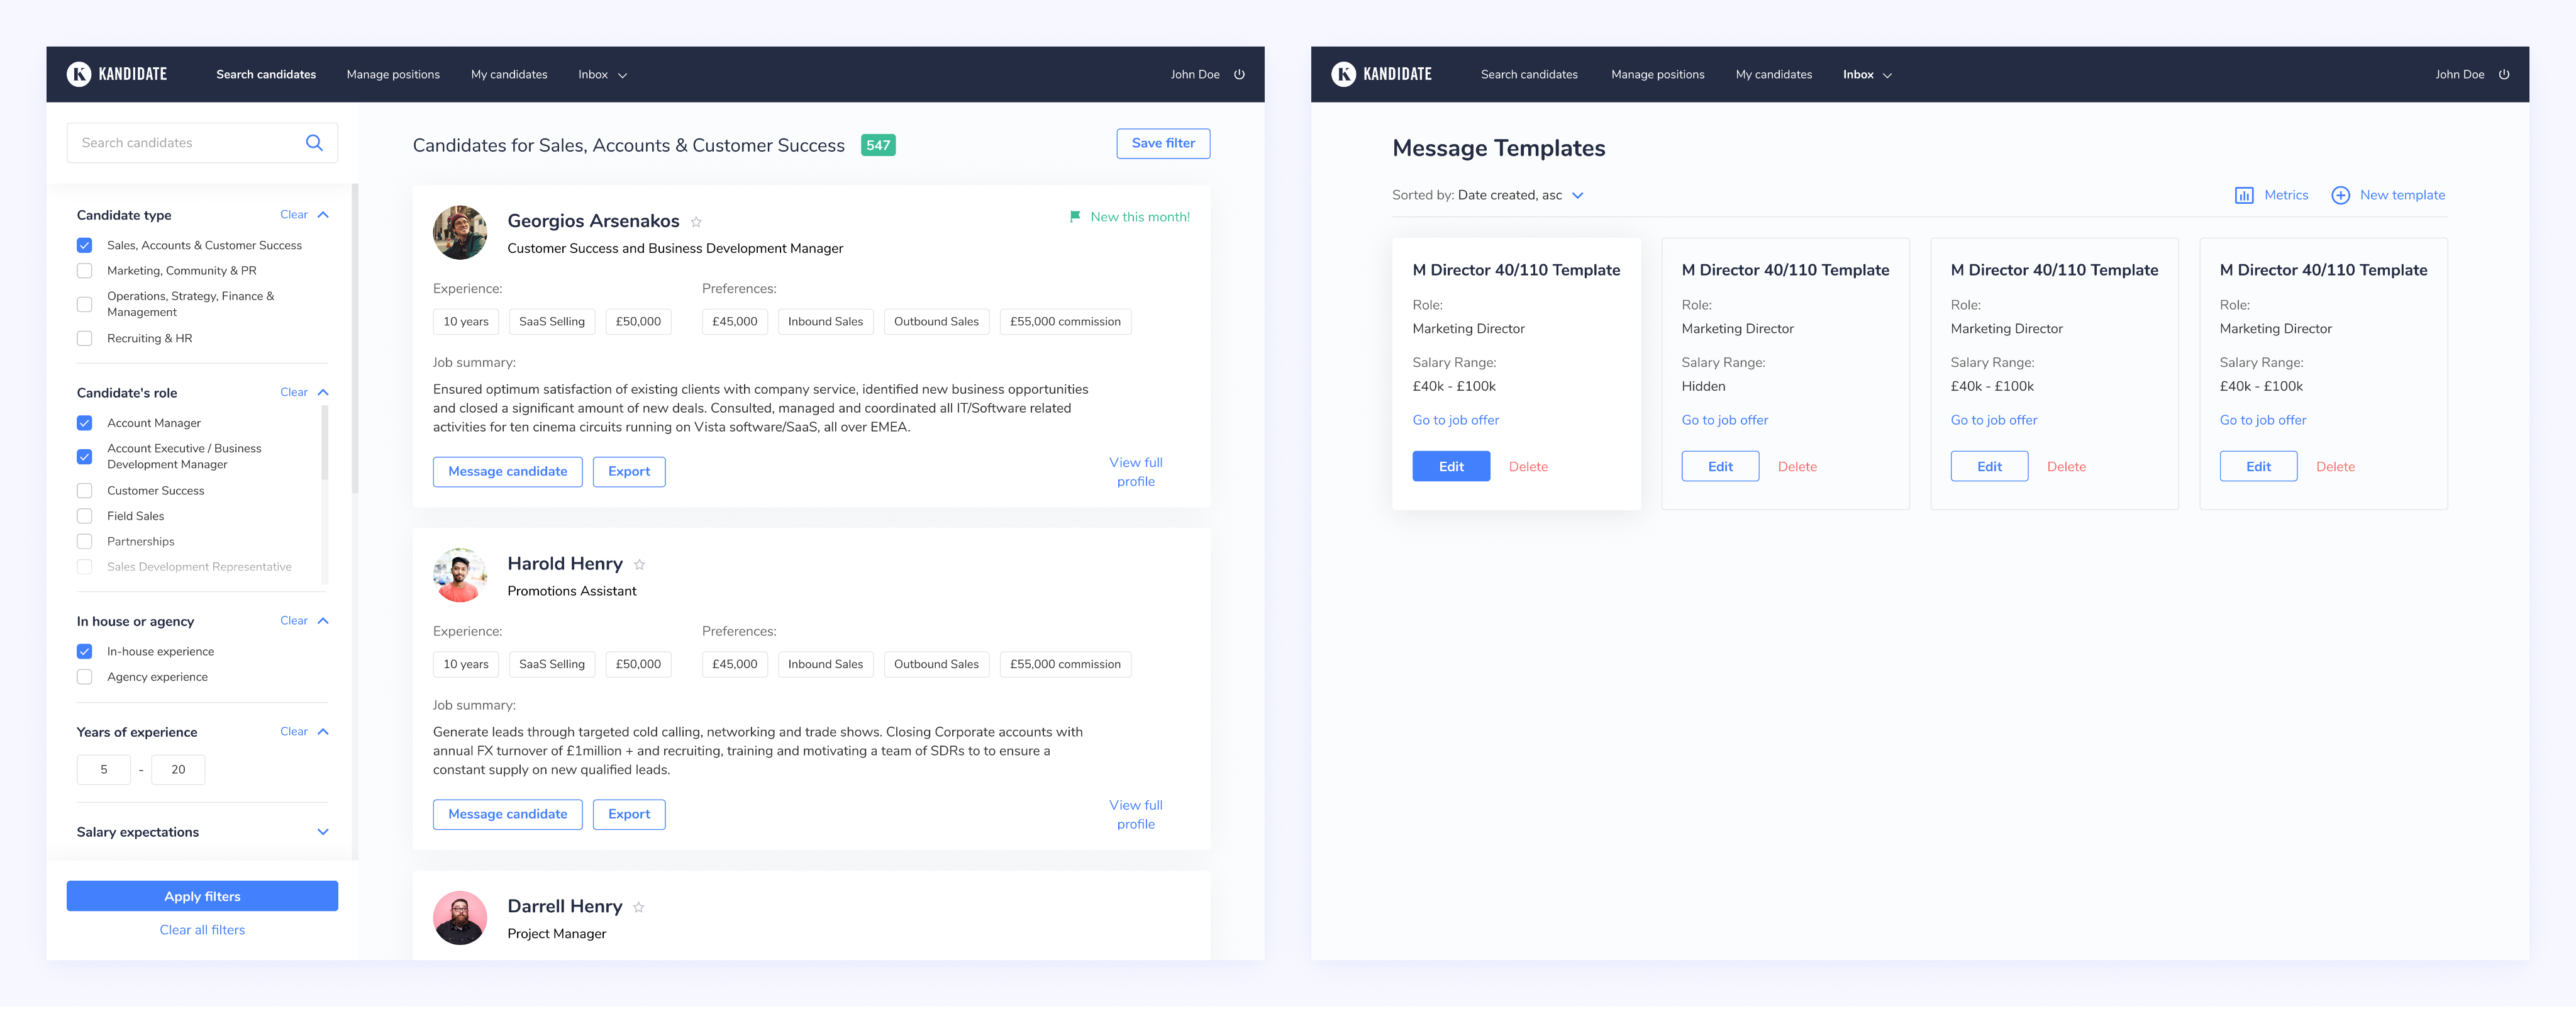This screenshot has height=1011, width=2576.
Task: Uncheck the Account Manager role
Action: [x=85, y=423]
